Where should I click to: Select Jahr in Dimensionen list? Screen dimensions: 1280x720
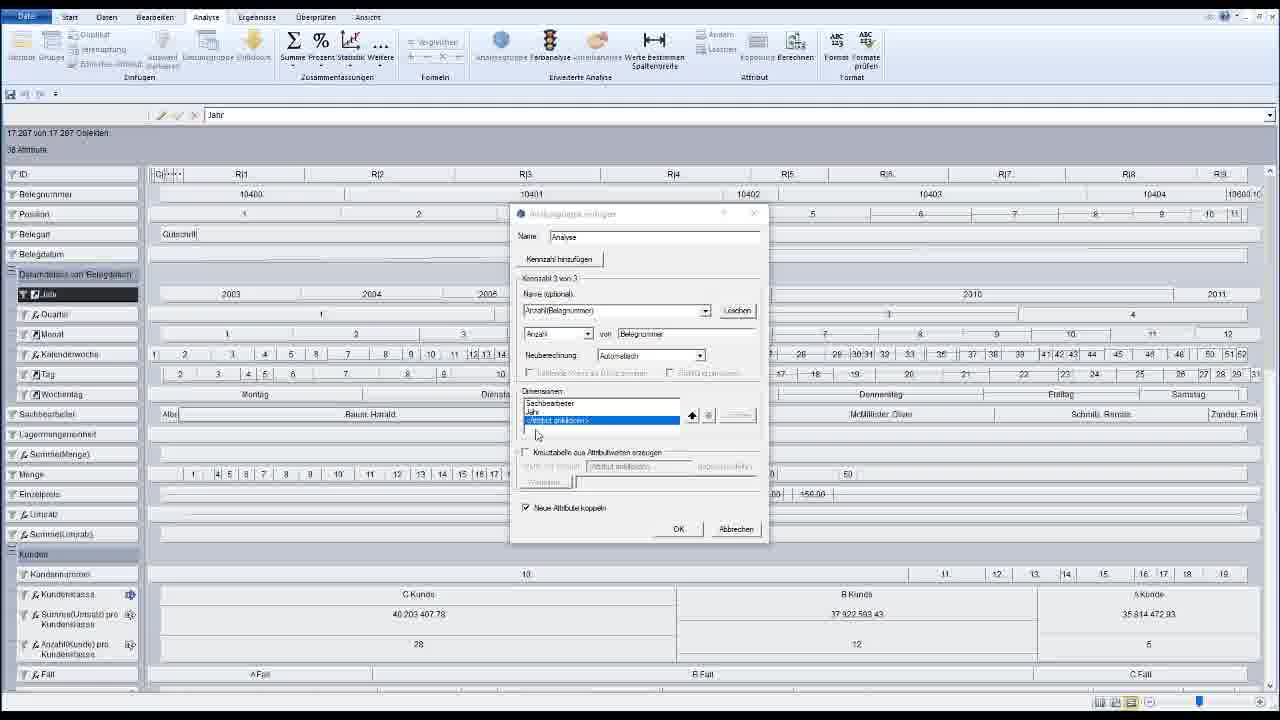pos(601,412)
